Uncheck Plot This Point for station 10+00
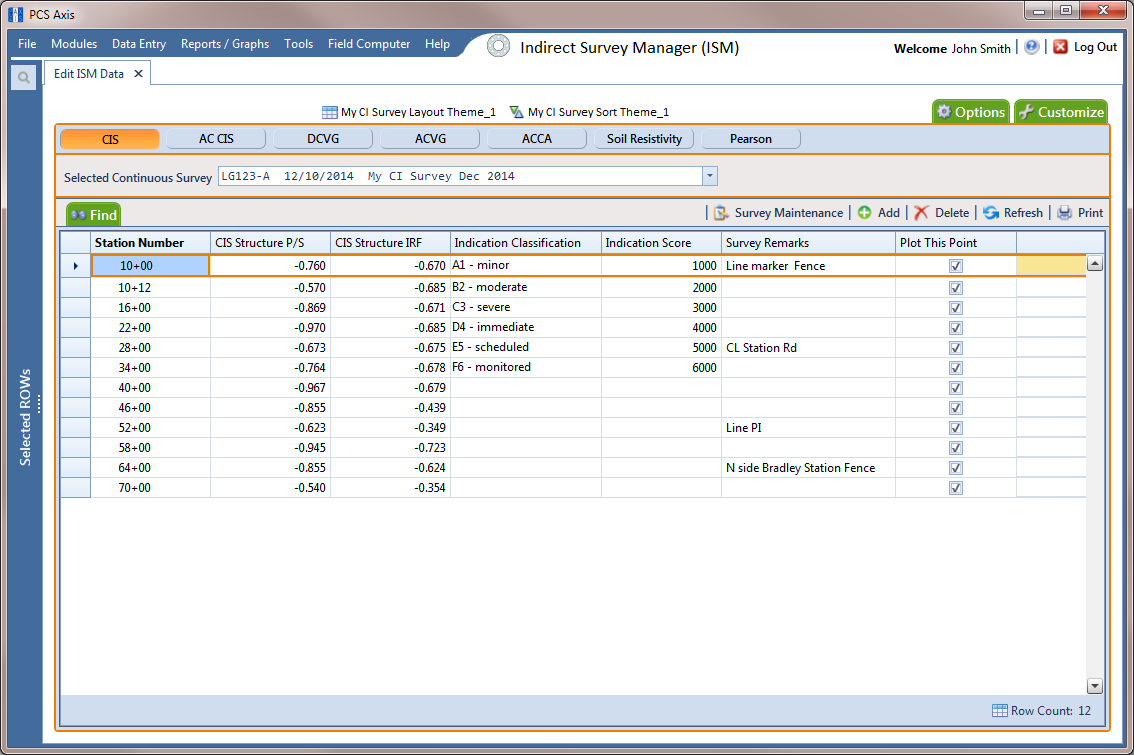Image resolution: width=1134 pixels, height=755 pixels. click(955, 266)
